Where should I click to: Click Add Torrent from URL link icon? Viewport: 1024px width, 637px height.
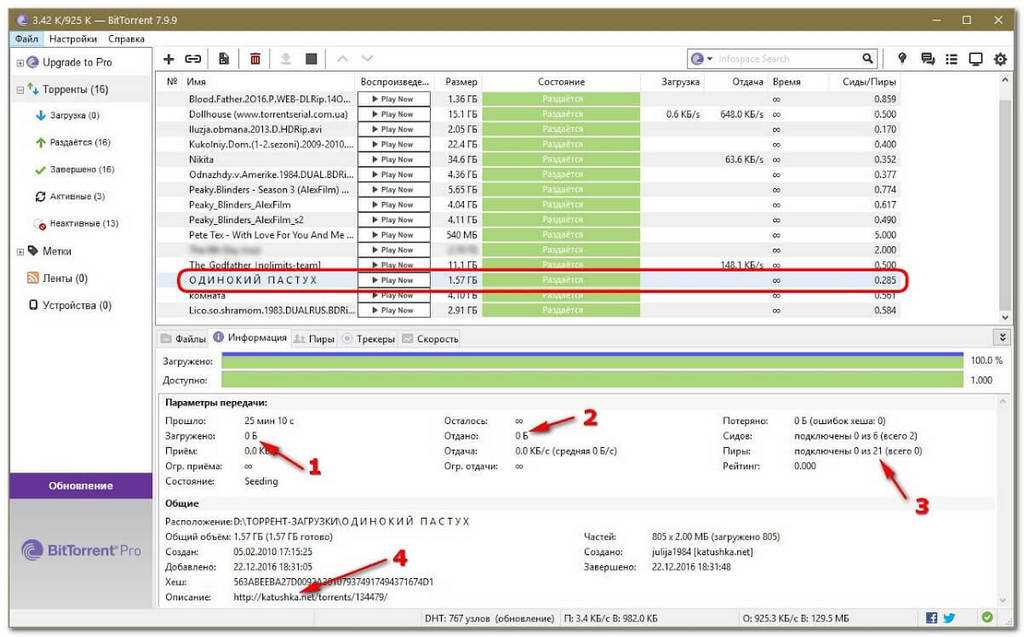191,59
